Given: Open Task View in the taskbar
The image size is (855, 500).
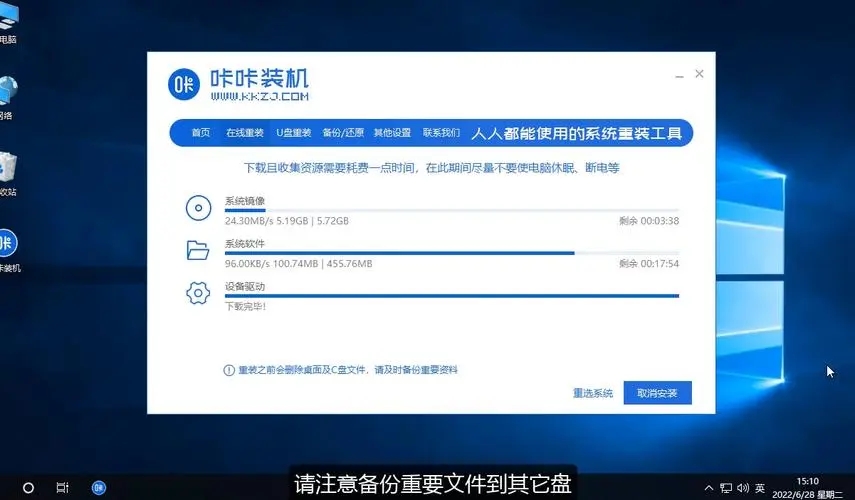Looking at the screenshot, I should click(x=63, y=487).
